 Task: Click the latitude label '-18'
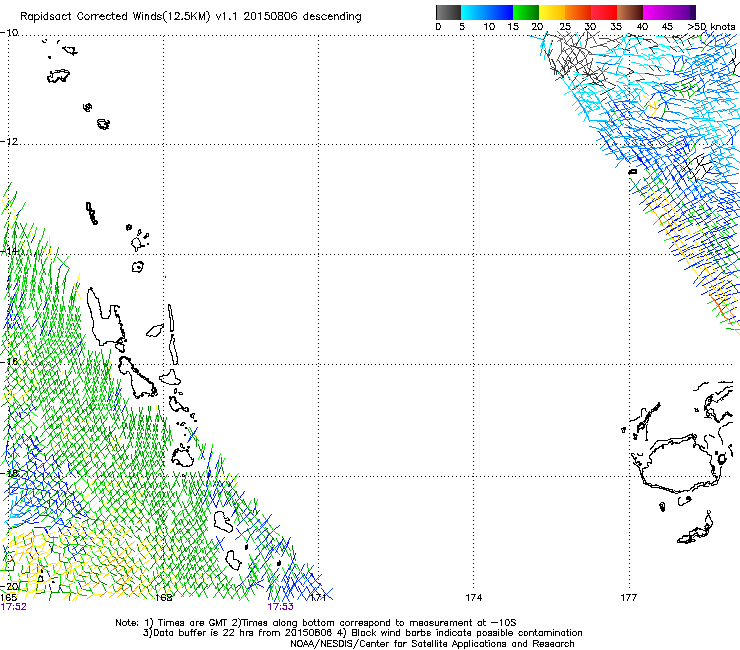9,473
